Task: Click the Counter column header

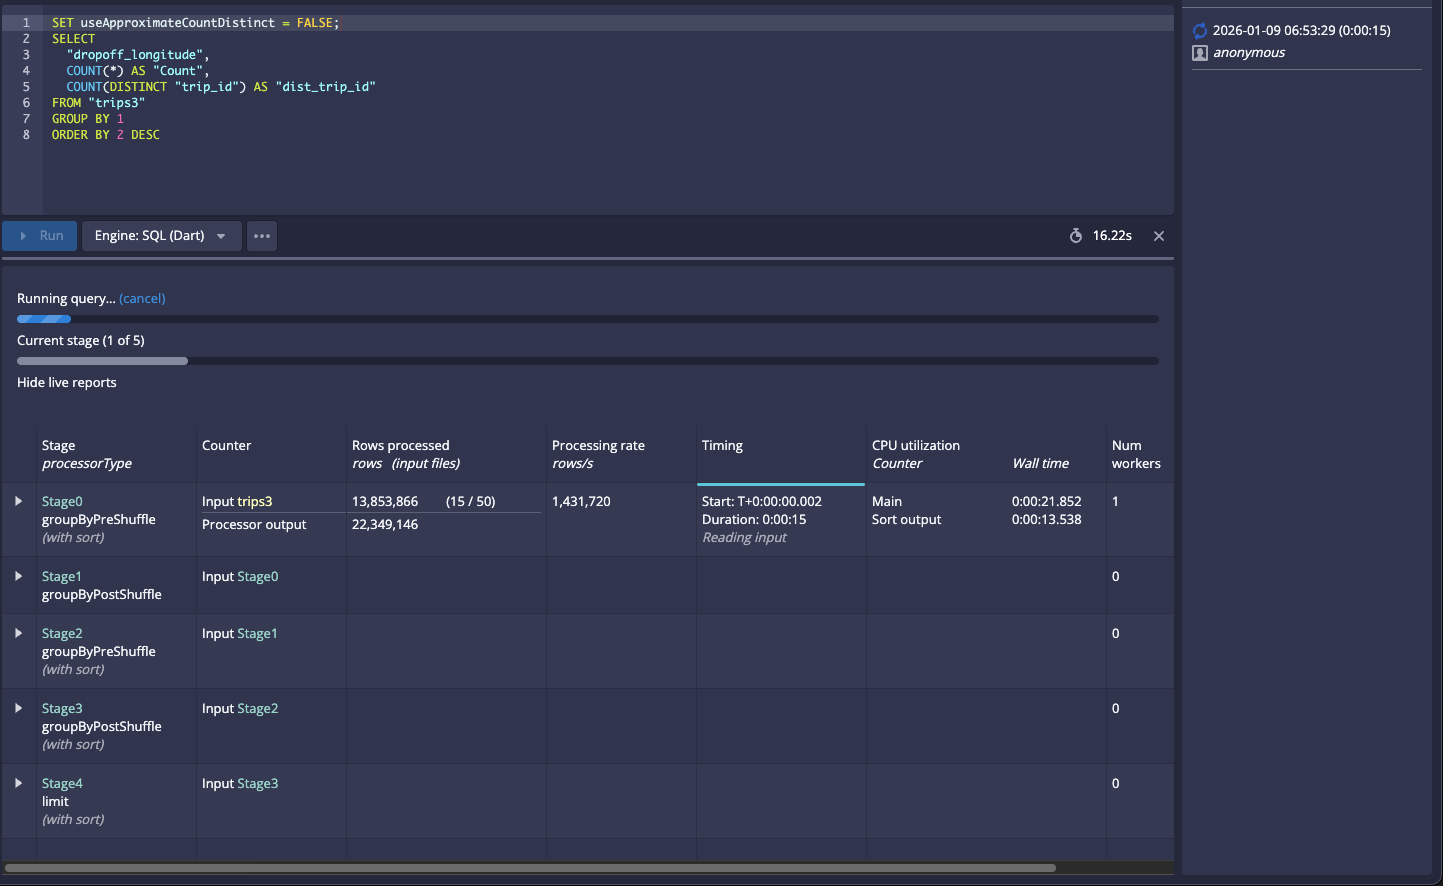Action: tap(226, 445)
